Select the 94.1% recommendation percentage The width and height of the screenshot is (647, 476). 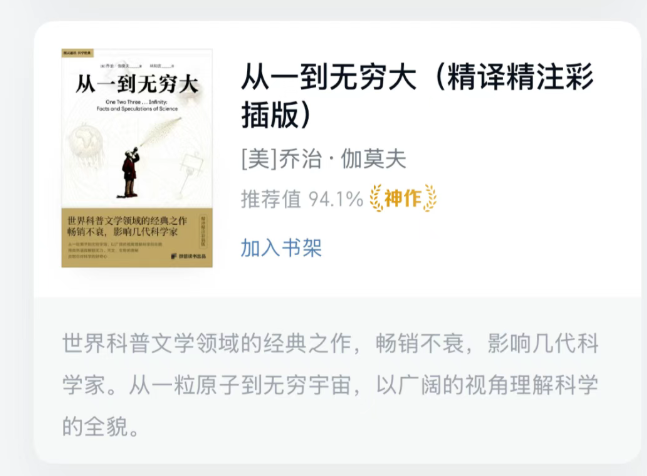pos(336,199)
